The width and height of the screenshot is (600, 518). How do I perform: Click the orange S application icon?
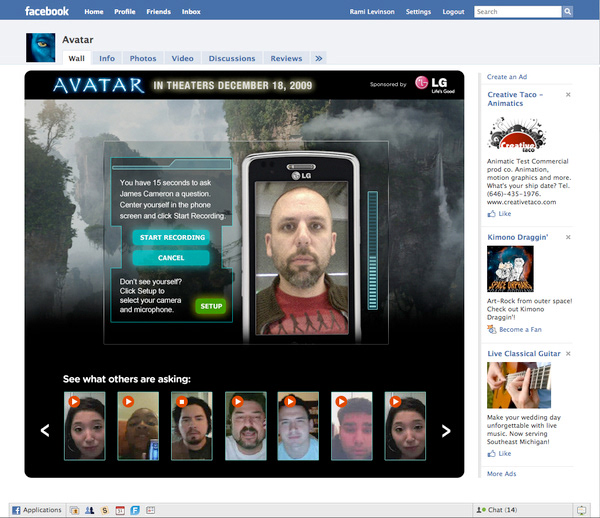105,510
